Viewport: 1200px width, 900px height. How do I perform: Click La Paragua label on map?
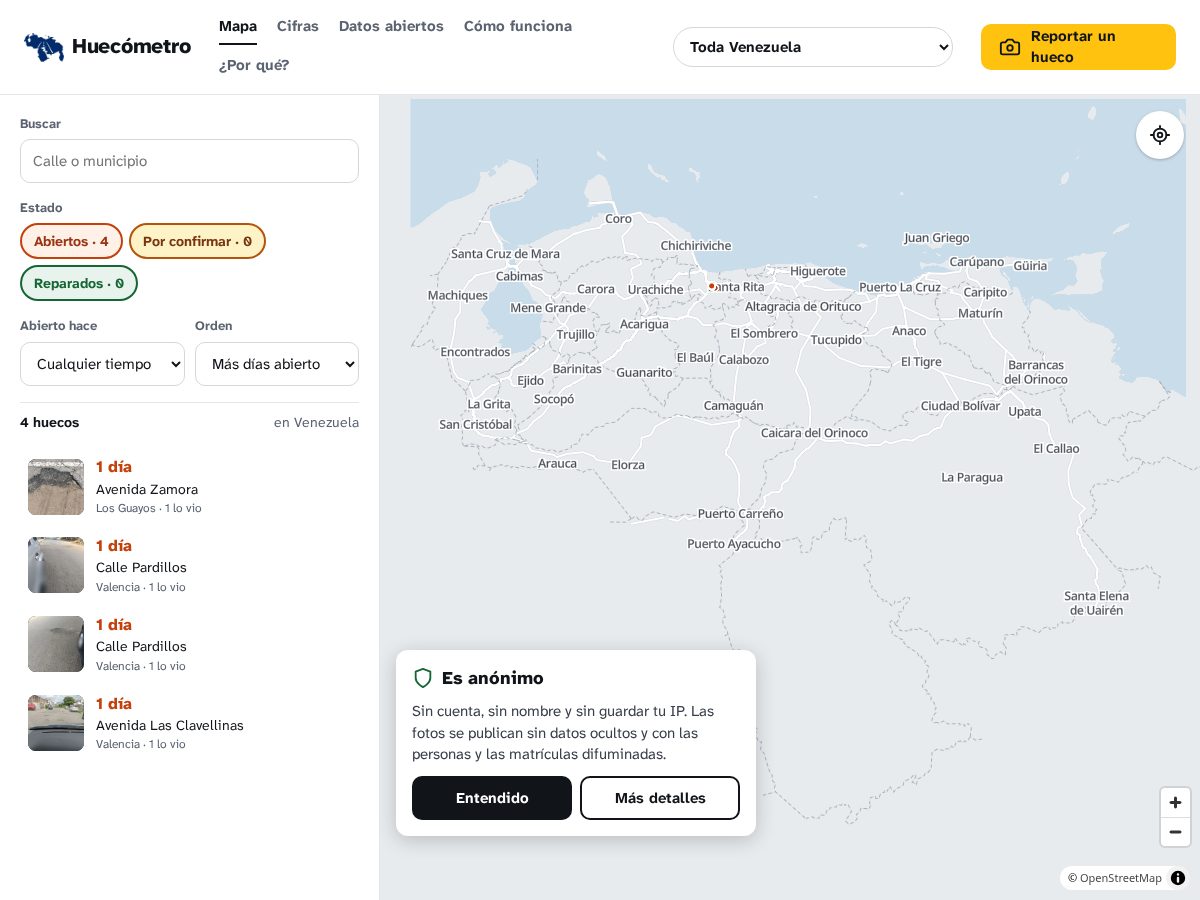pos(972,477)
